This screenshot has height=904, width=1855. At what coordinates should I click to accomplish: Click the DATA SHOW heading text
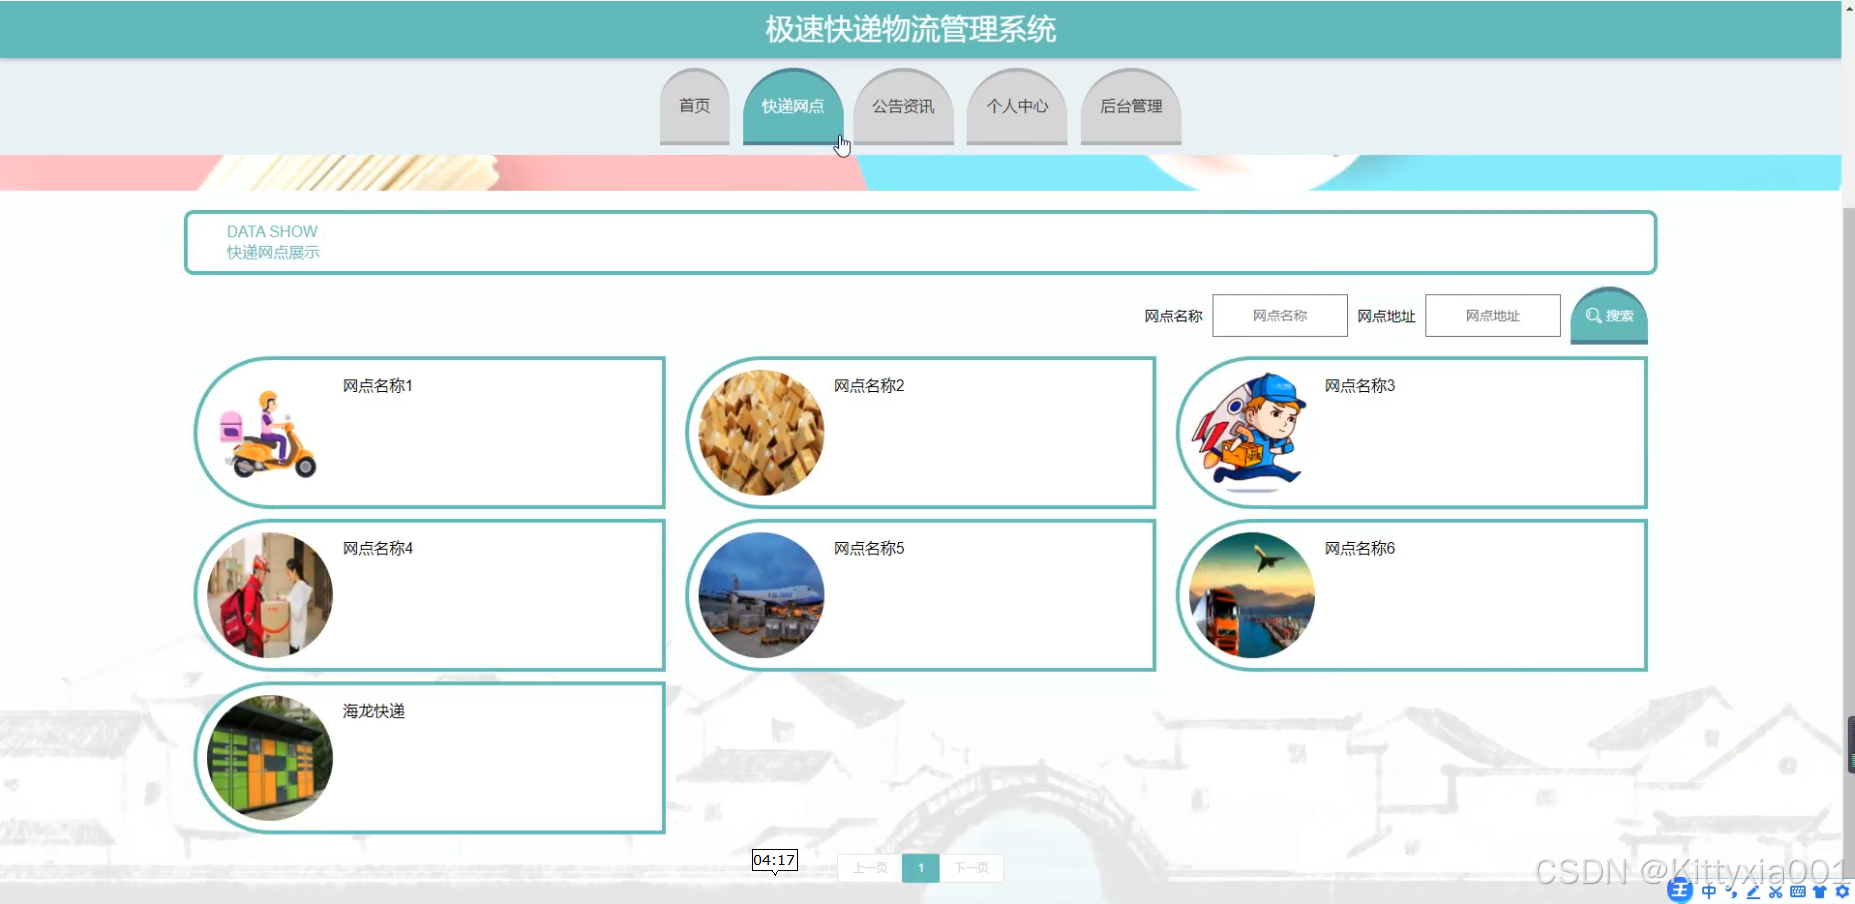coord(272,231)
